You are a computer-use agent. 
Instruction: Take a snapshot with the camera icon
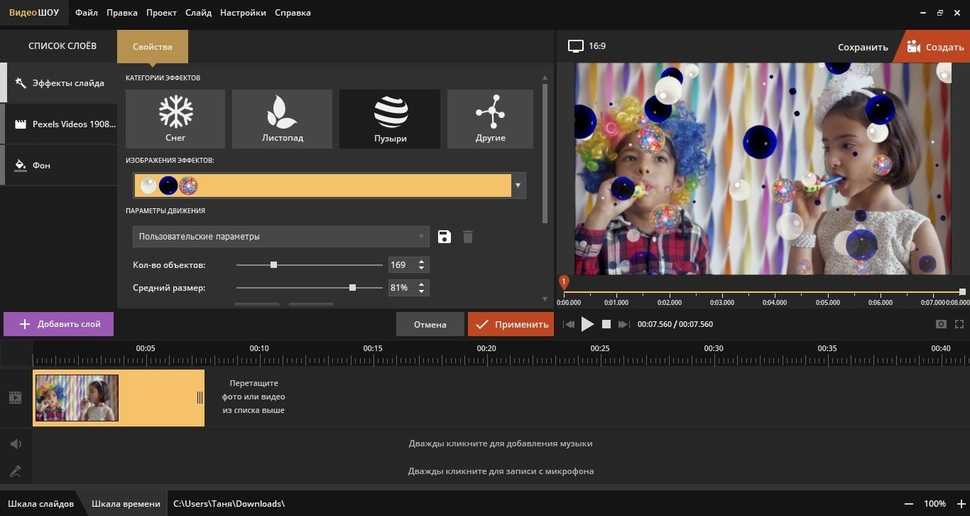click(941, 324)
